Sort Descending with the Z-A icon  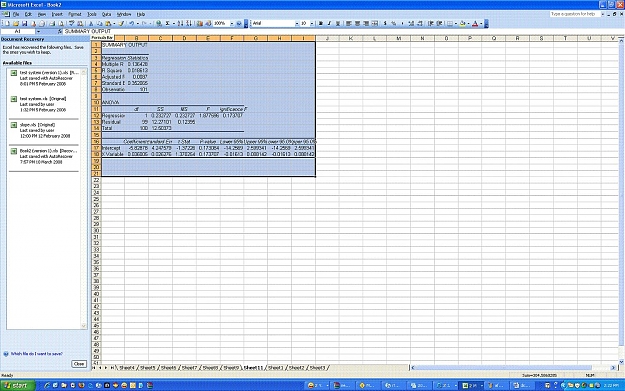(188, 24)
